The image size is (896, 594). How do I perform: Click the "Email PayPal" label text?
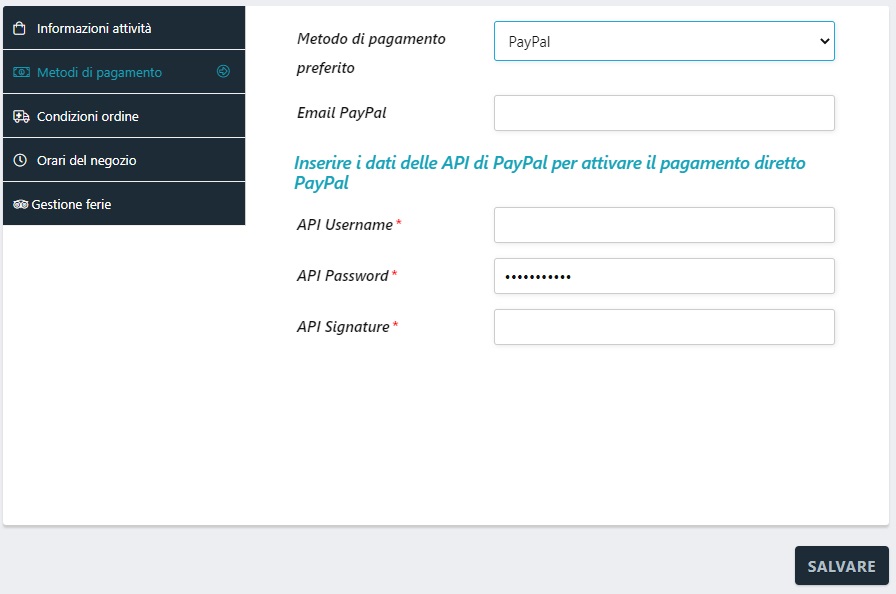click(342, 113)
